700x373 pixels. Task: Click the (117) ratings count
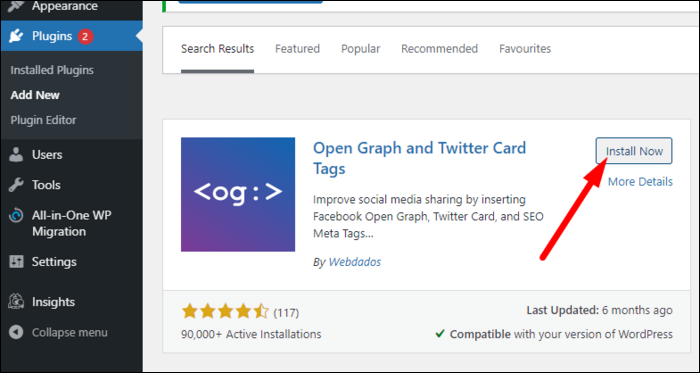pyautogui.click(x=286, y=312)
